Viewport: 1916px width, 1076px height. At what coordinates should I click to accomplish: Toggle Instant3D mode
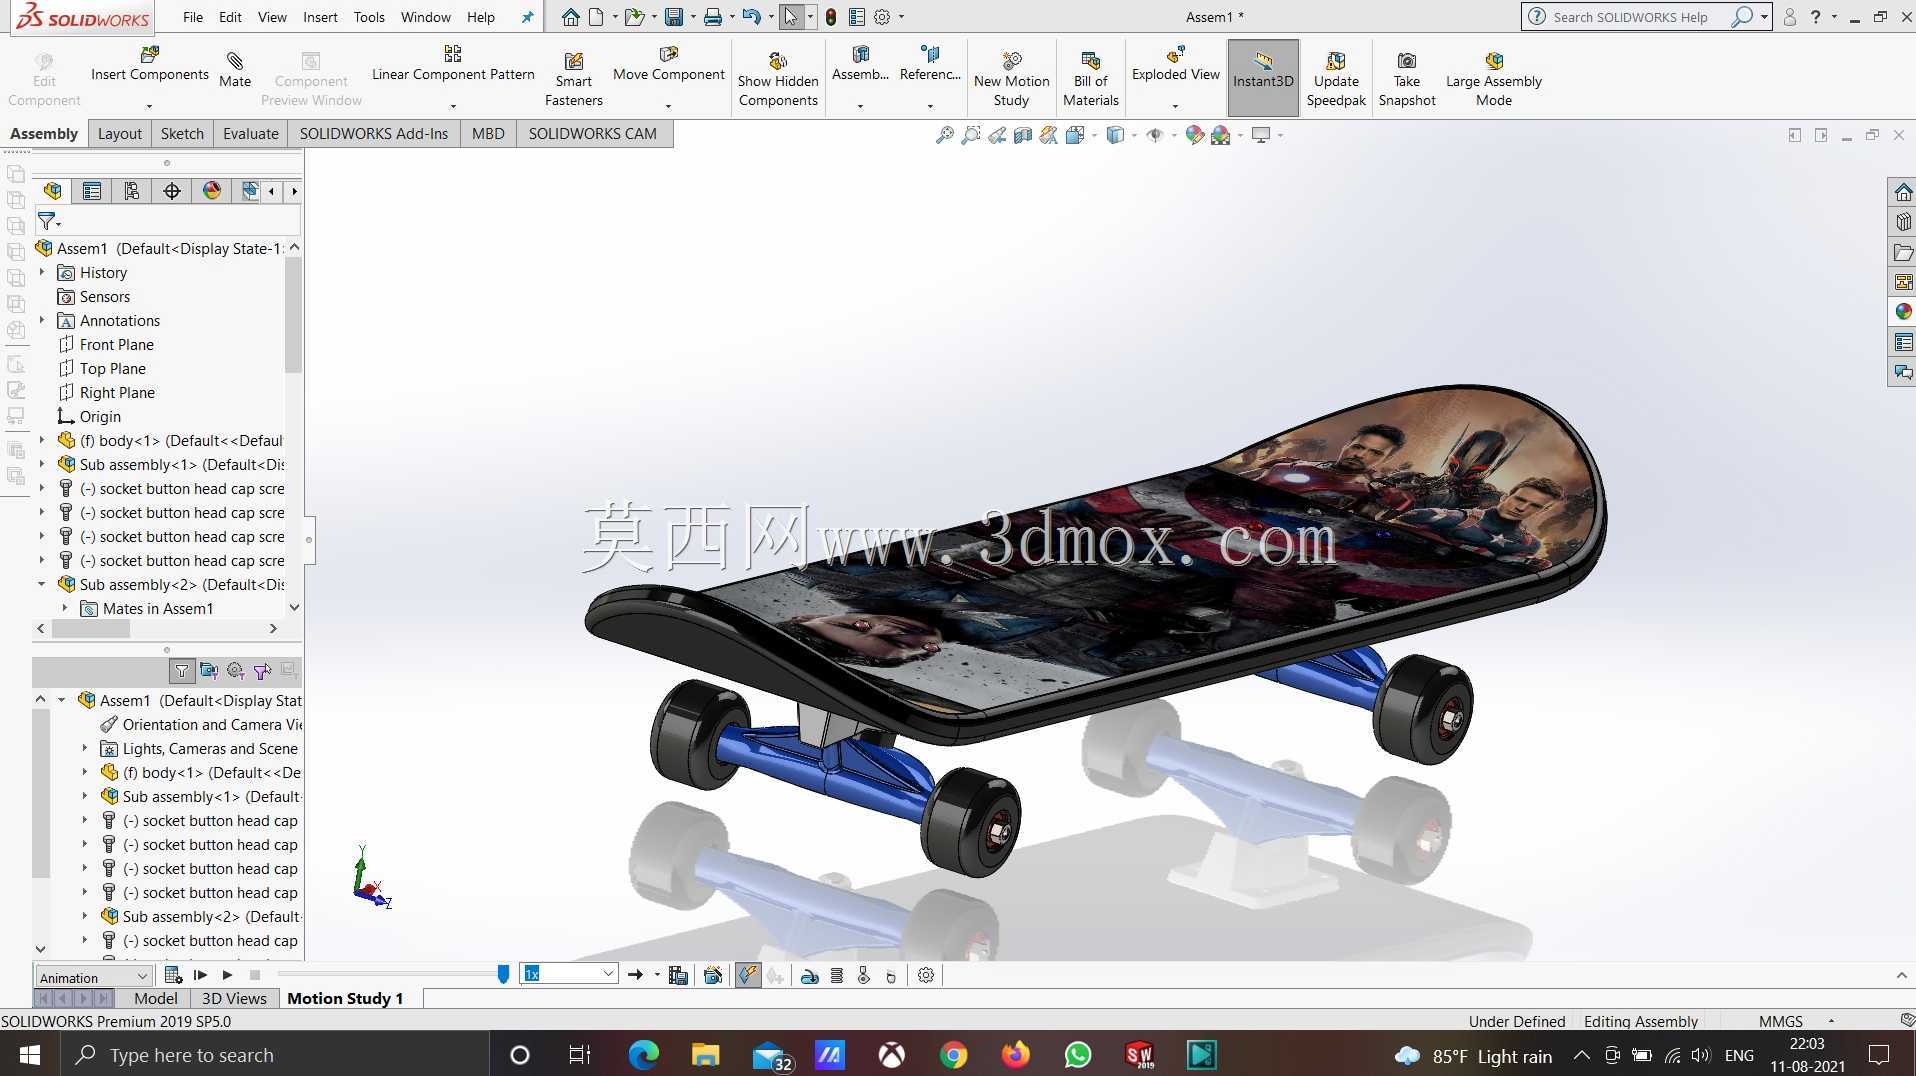click(1263, 78)
